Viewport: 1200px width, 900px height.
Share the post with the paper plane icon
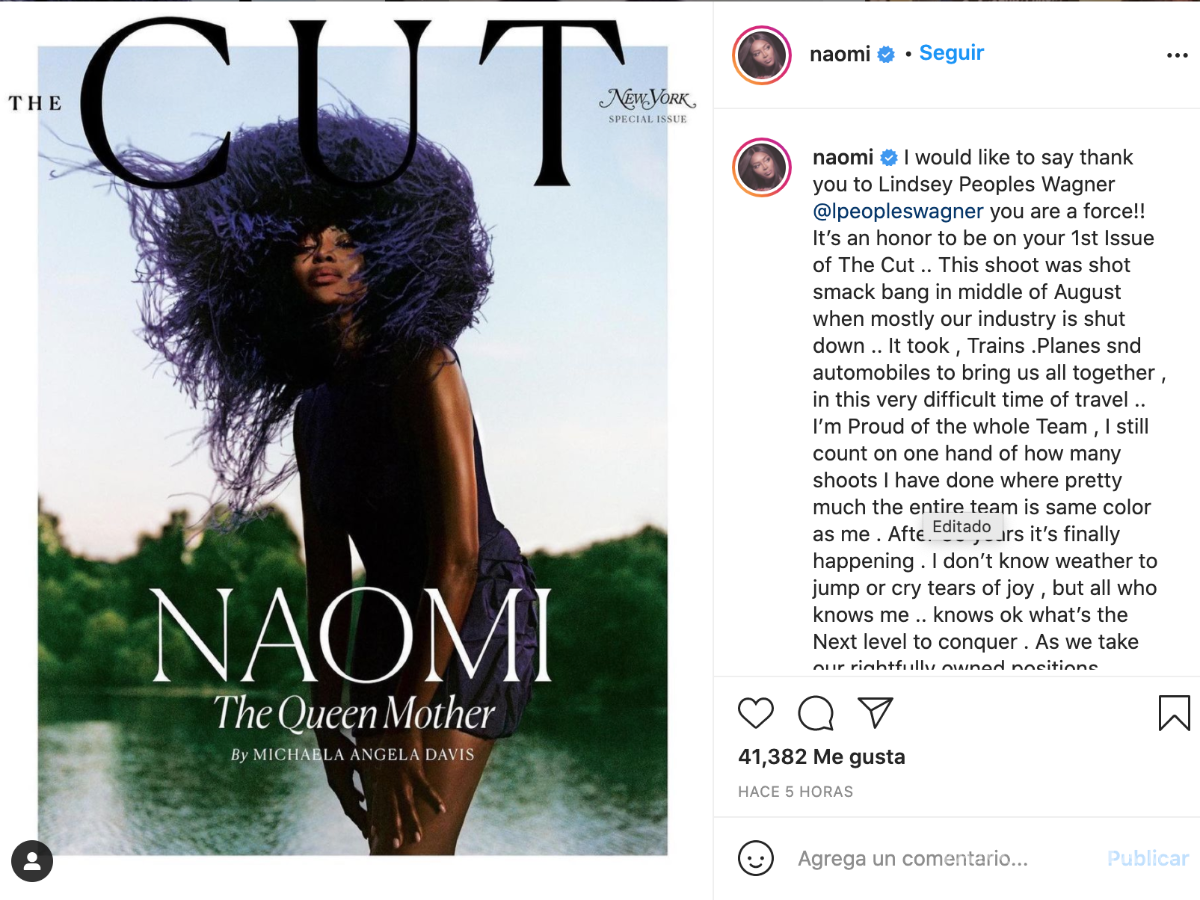click(875, 712)
